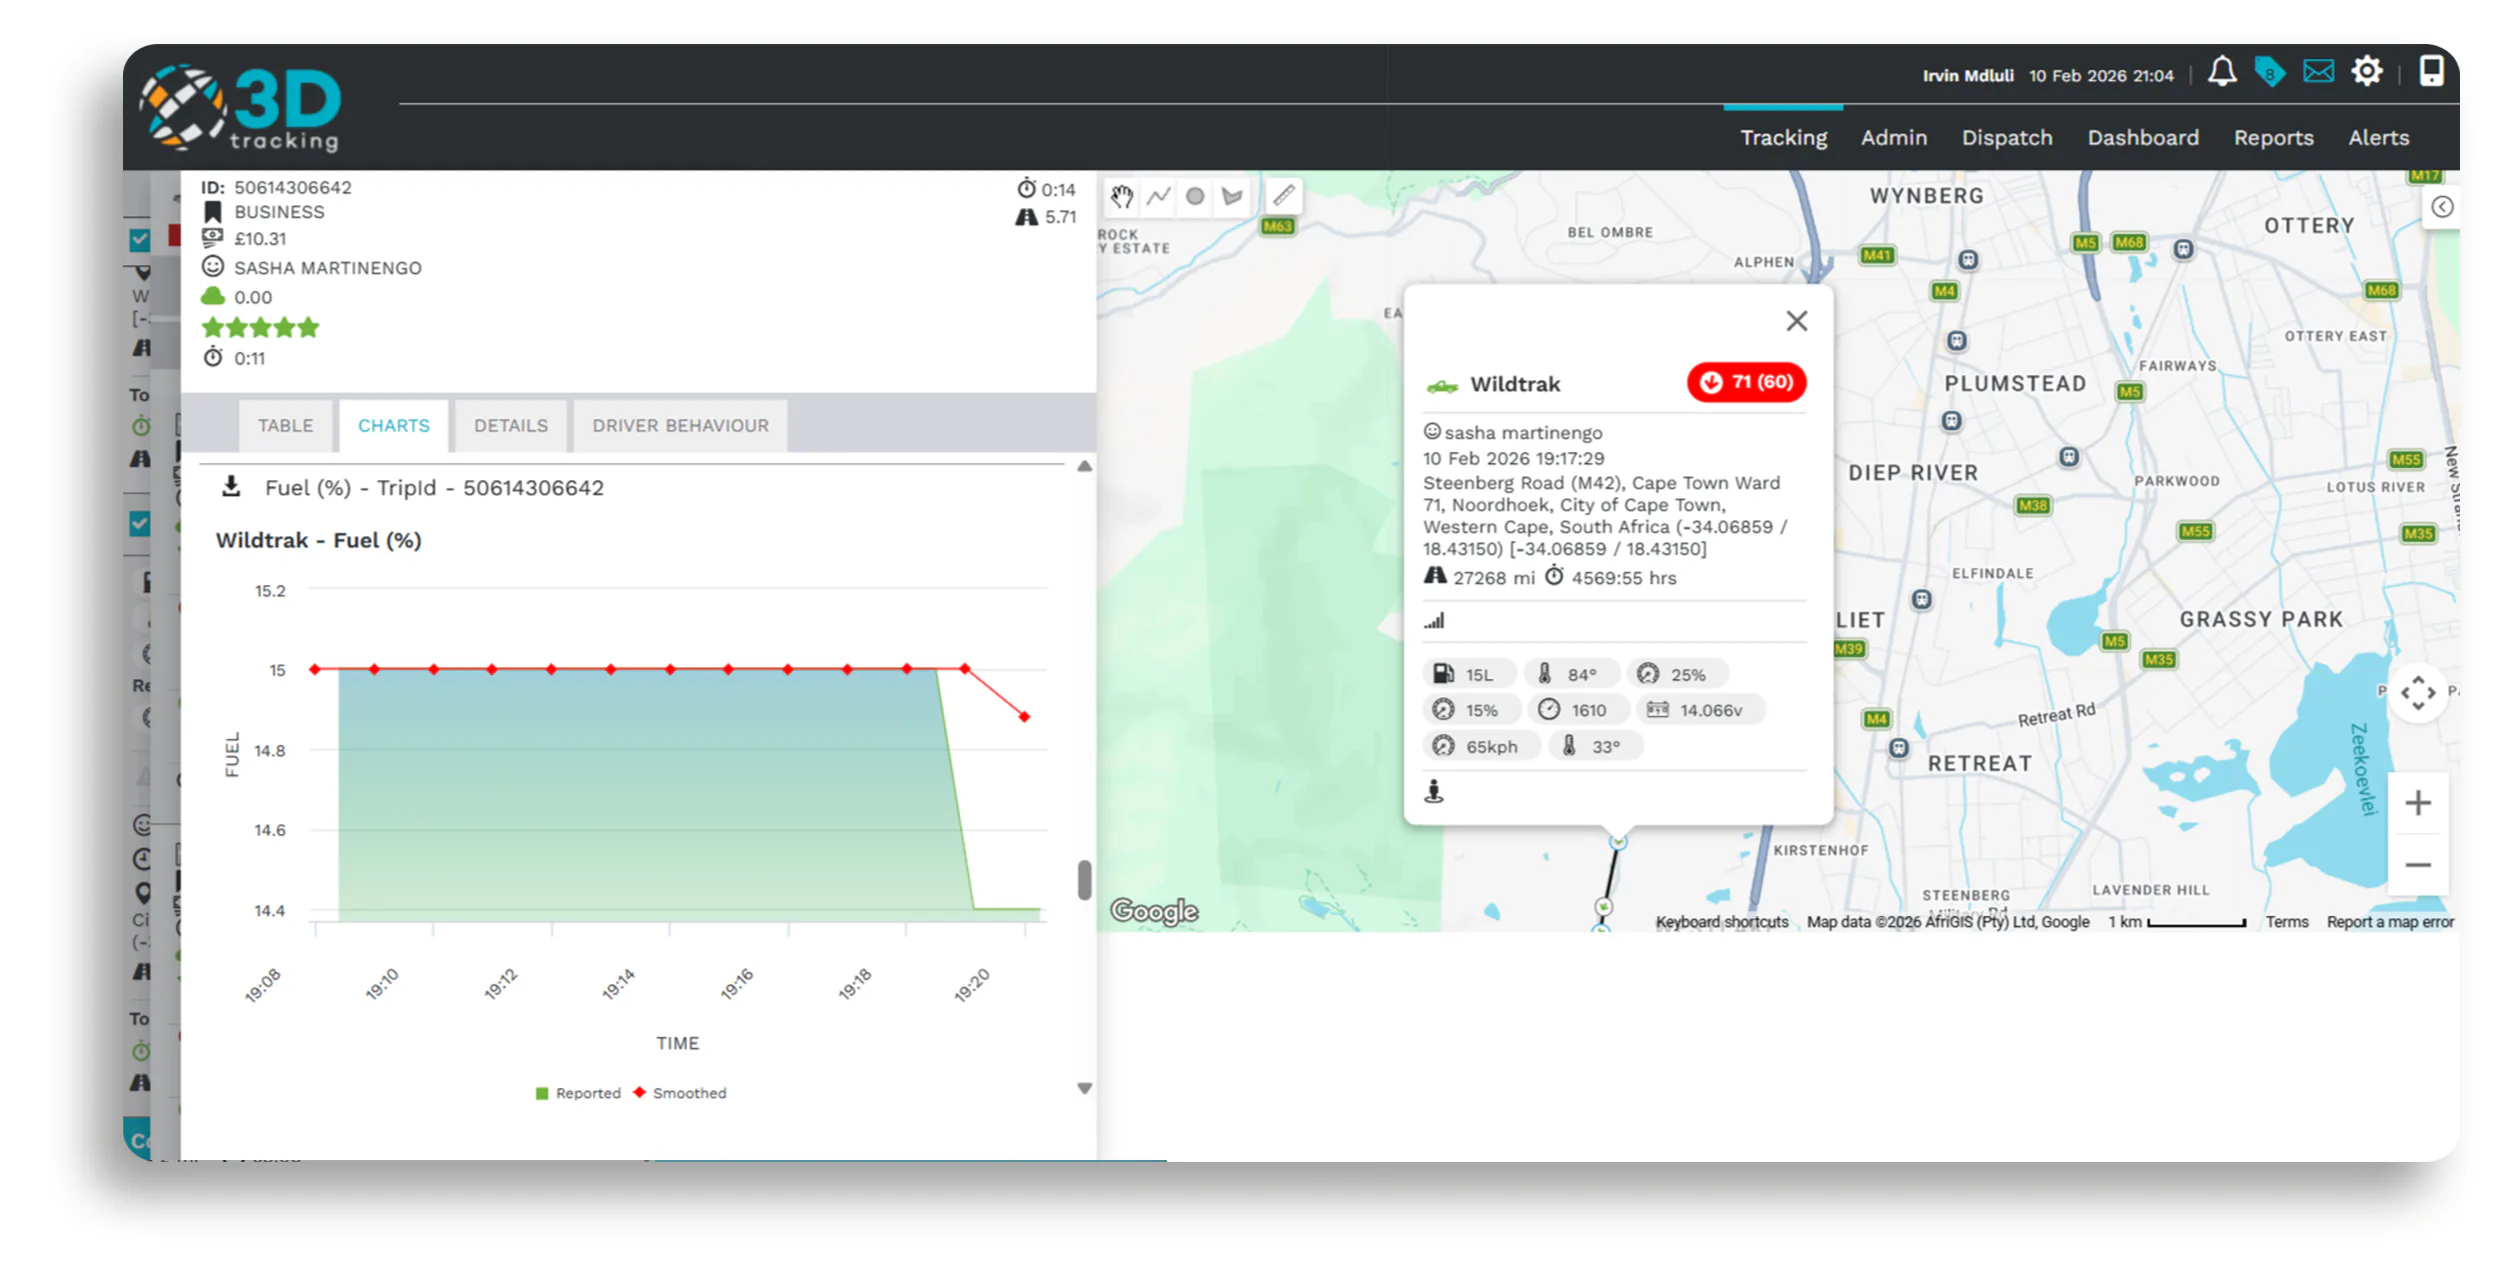Click the charts panel scrollbar thumb
The image size is (2500, 1278).
[1084, 880]
